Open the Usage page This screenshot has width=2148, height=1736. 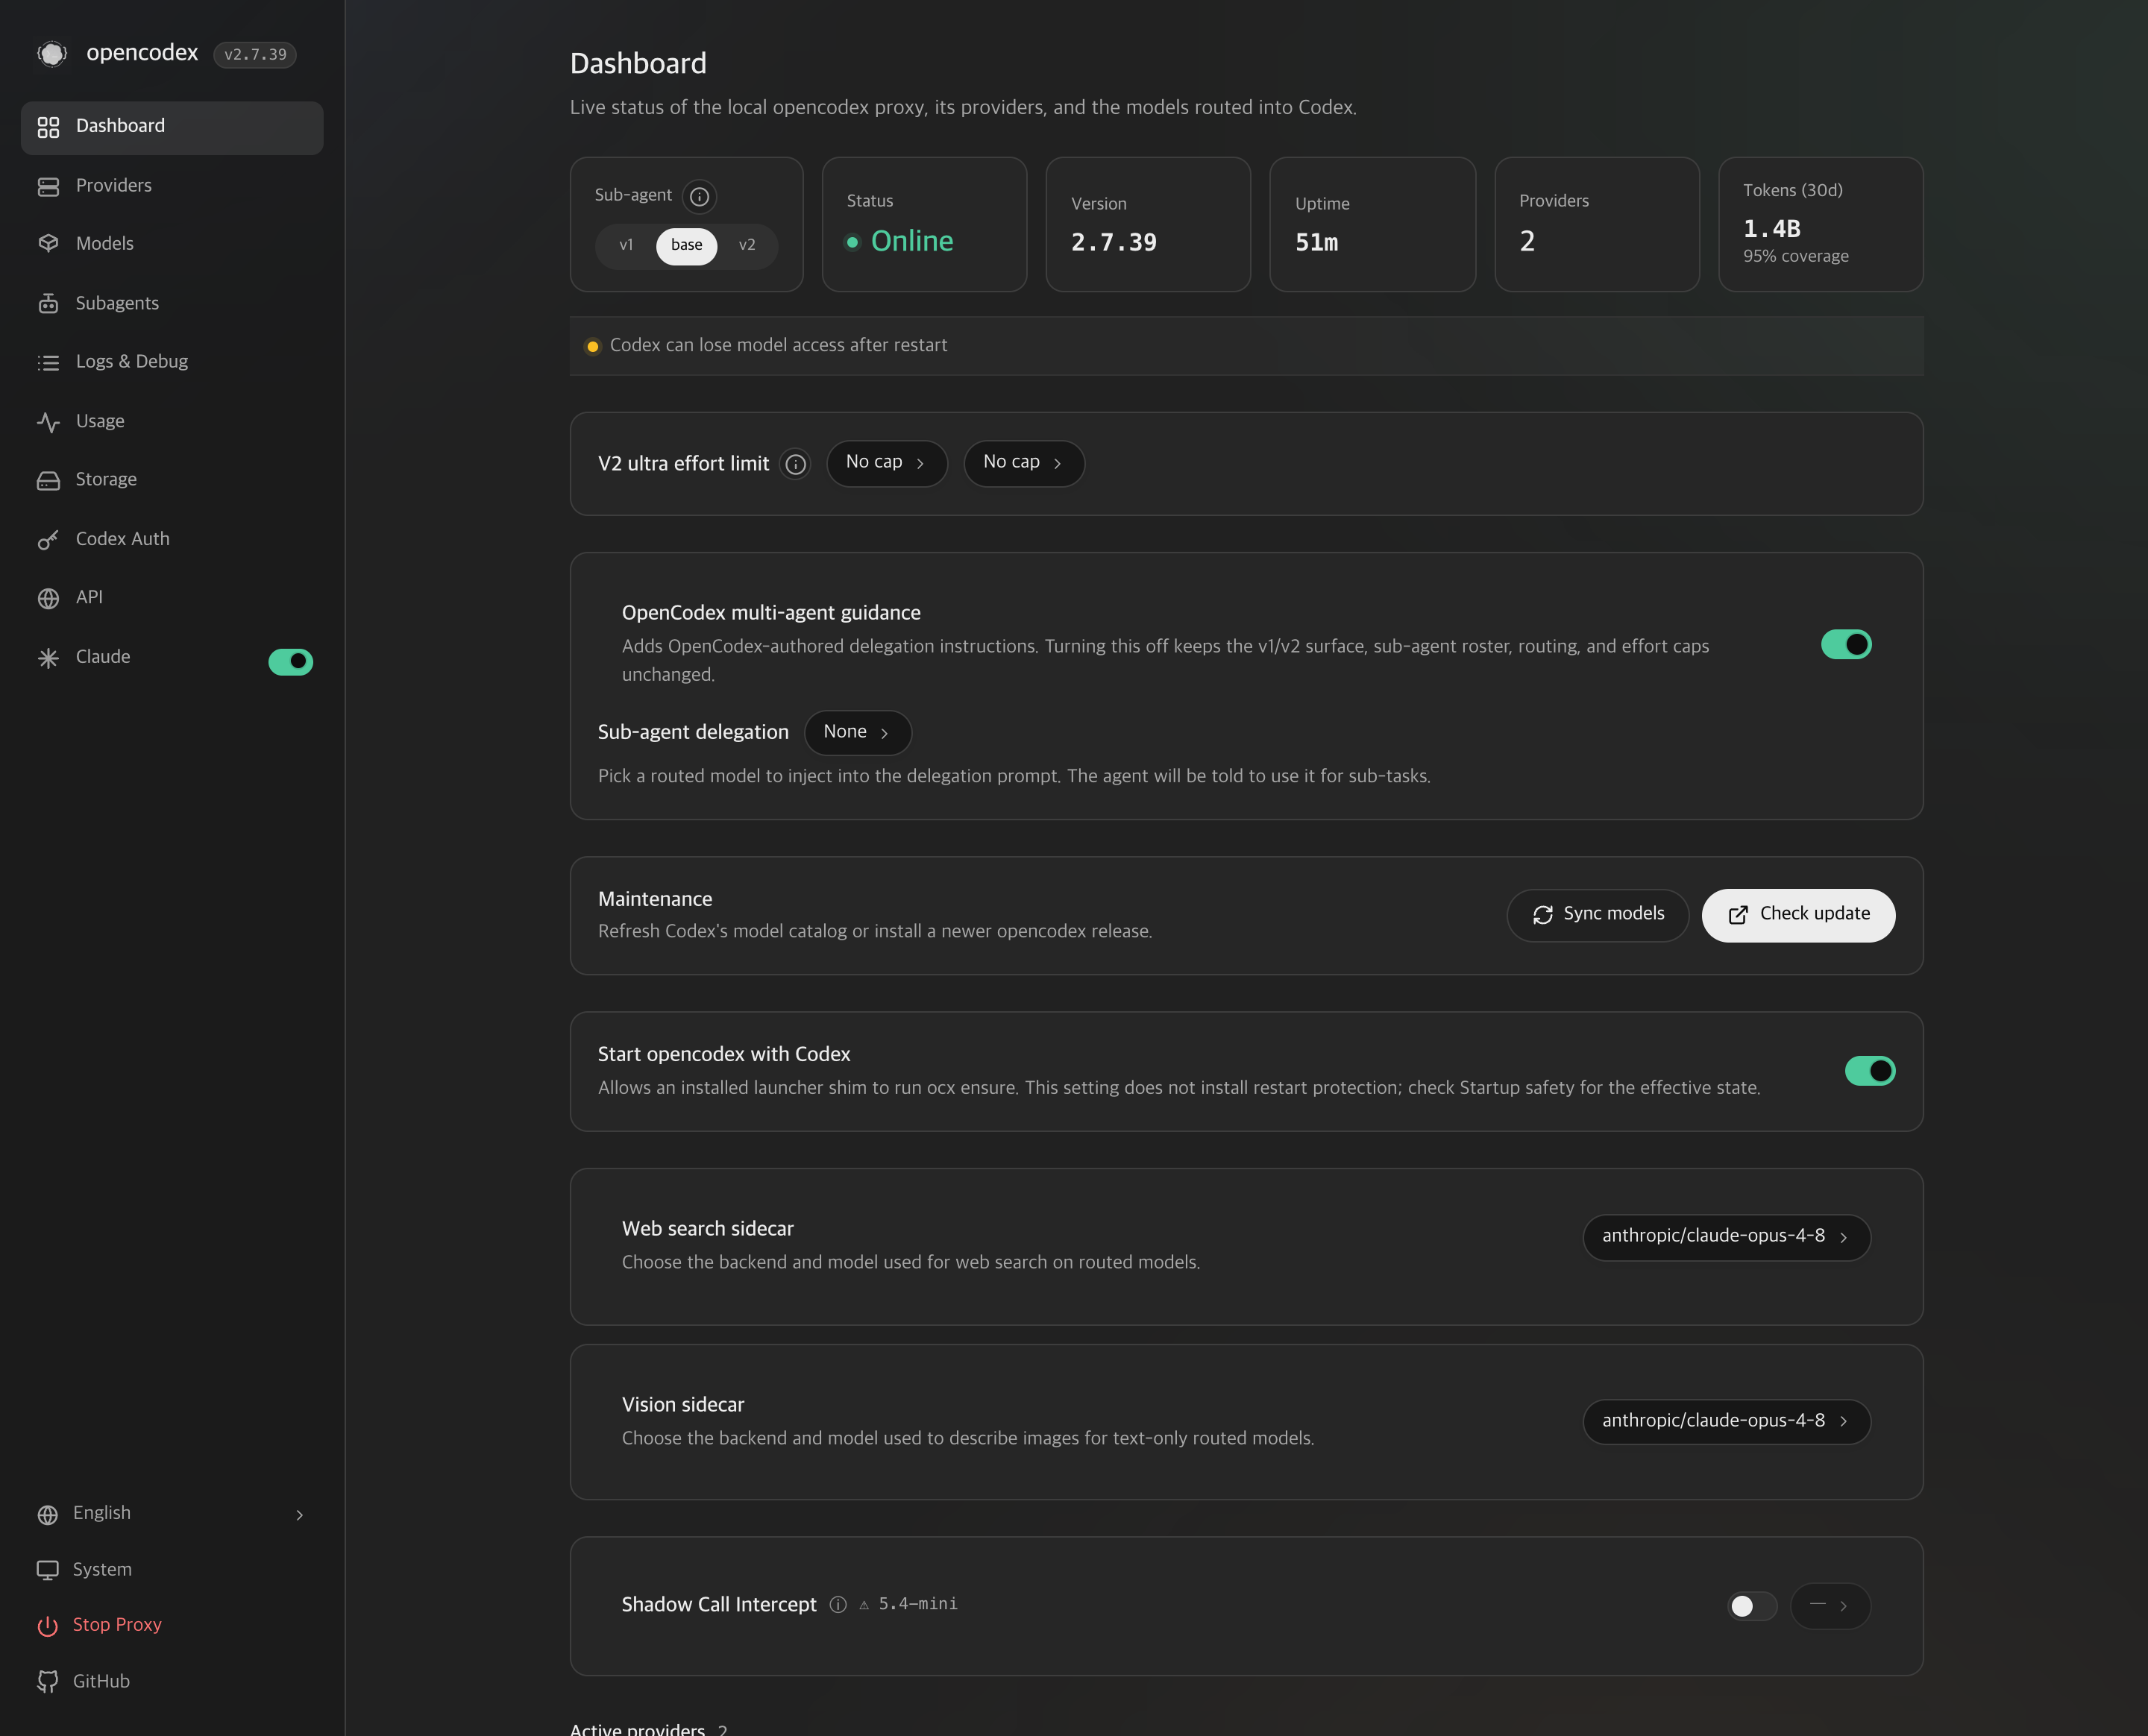pos(172,422)
